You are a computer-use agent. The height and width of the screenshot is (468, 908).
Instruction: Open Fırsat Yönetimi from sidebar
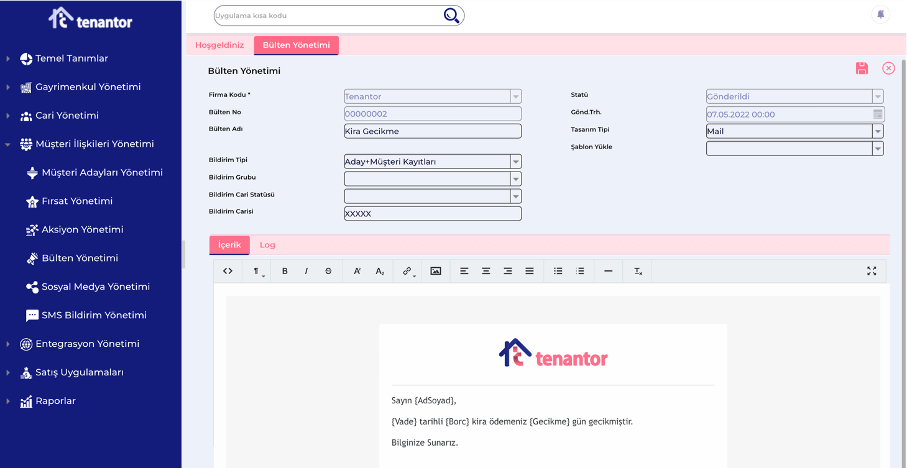(76, 201)
